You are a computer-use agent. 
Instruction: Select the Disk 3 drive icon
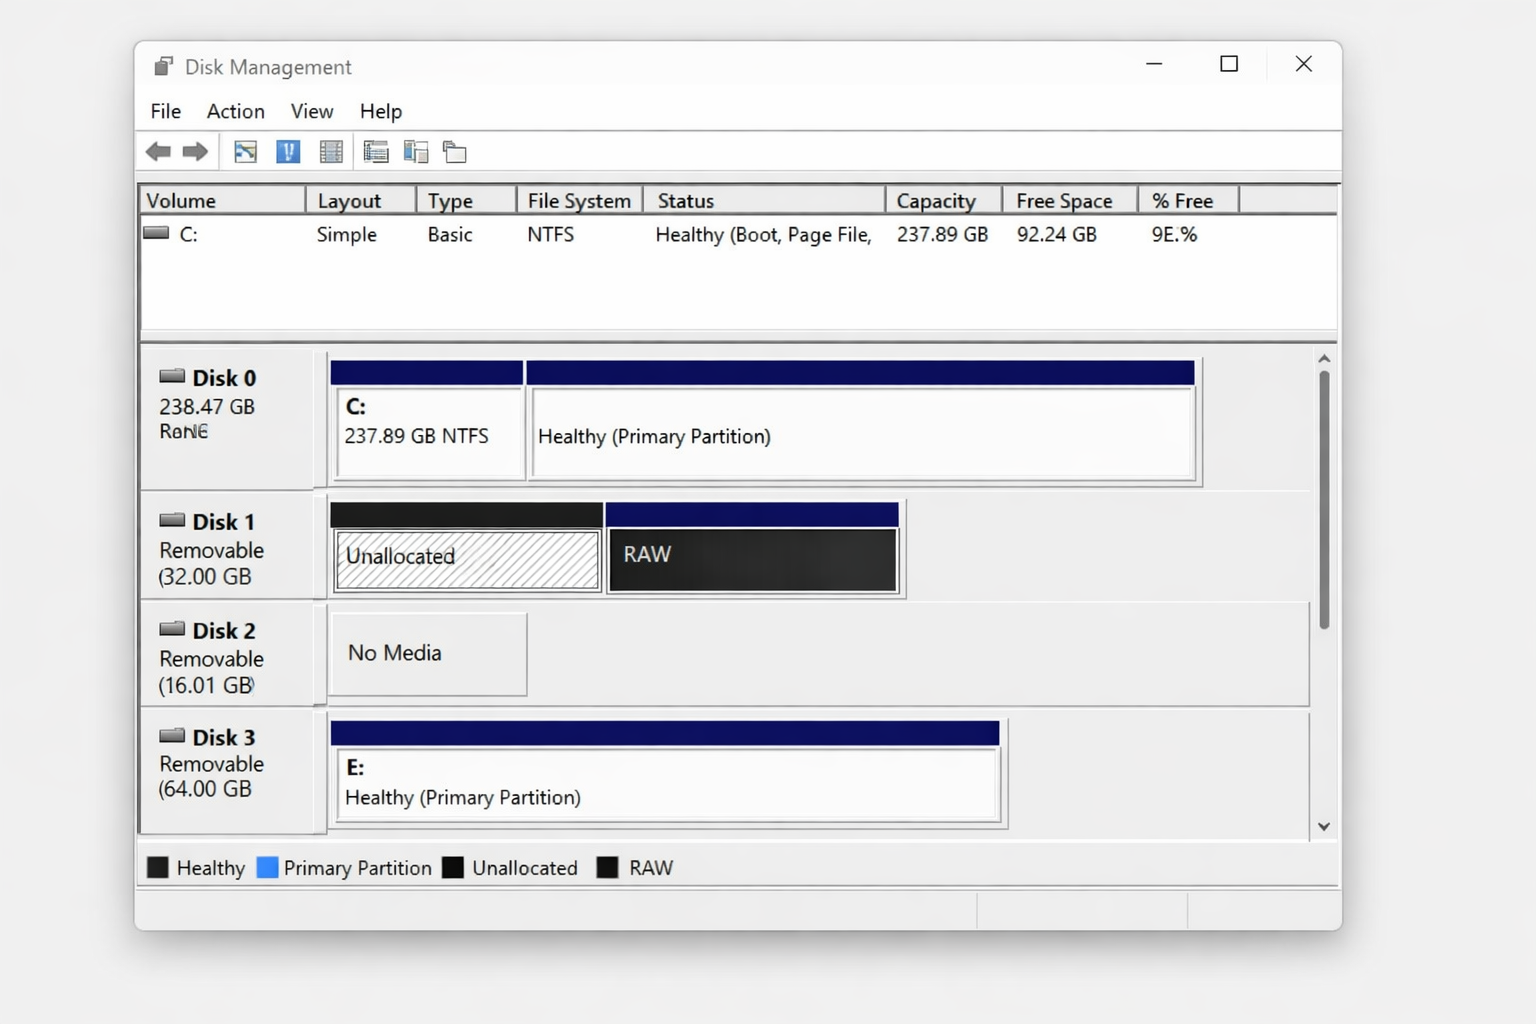coord(171,736)
